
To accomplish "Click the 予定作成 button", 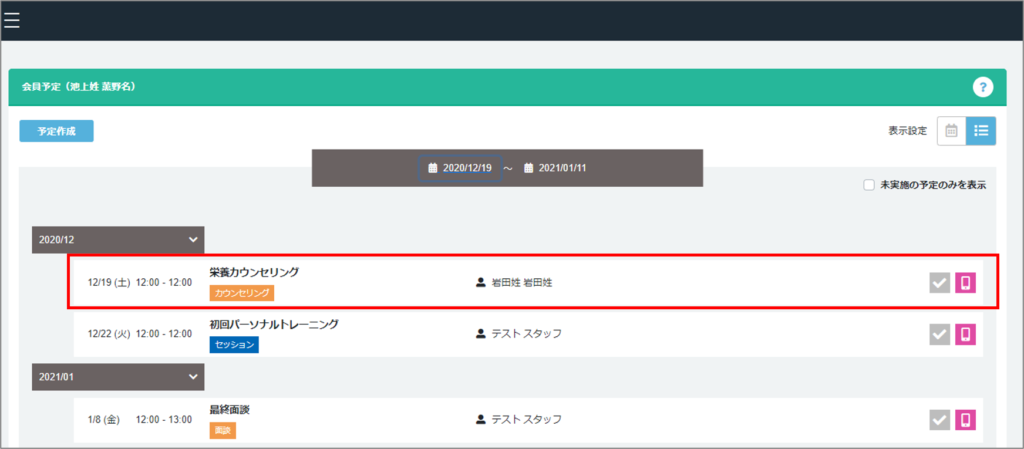I will [x=56, y=131].
